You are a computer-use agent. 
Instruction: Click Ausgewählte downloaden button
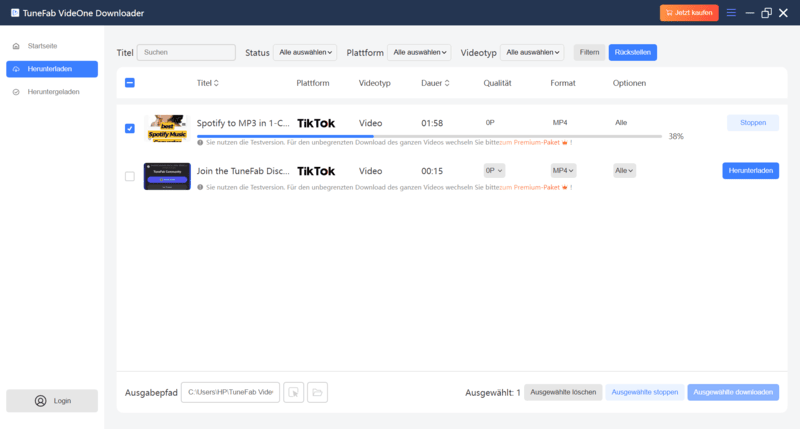pyautogui.click(x=733, y=392)
